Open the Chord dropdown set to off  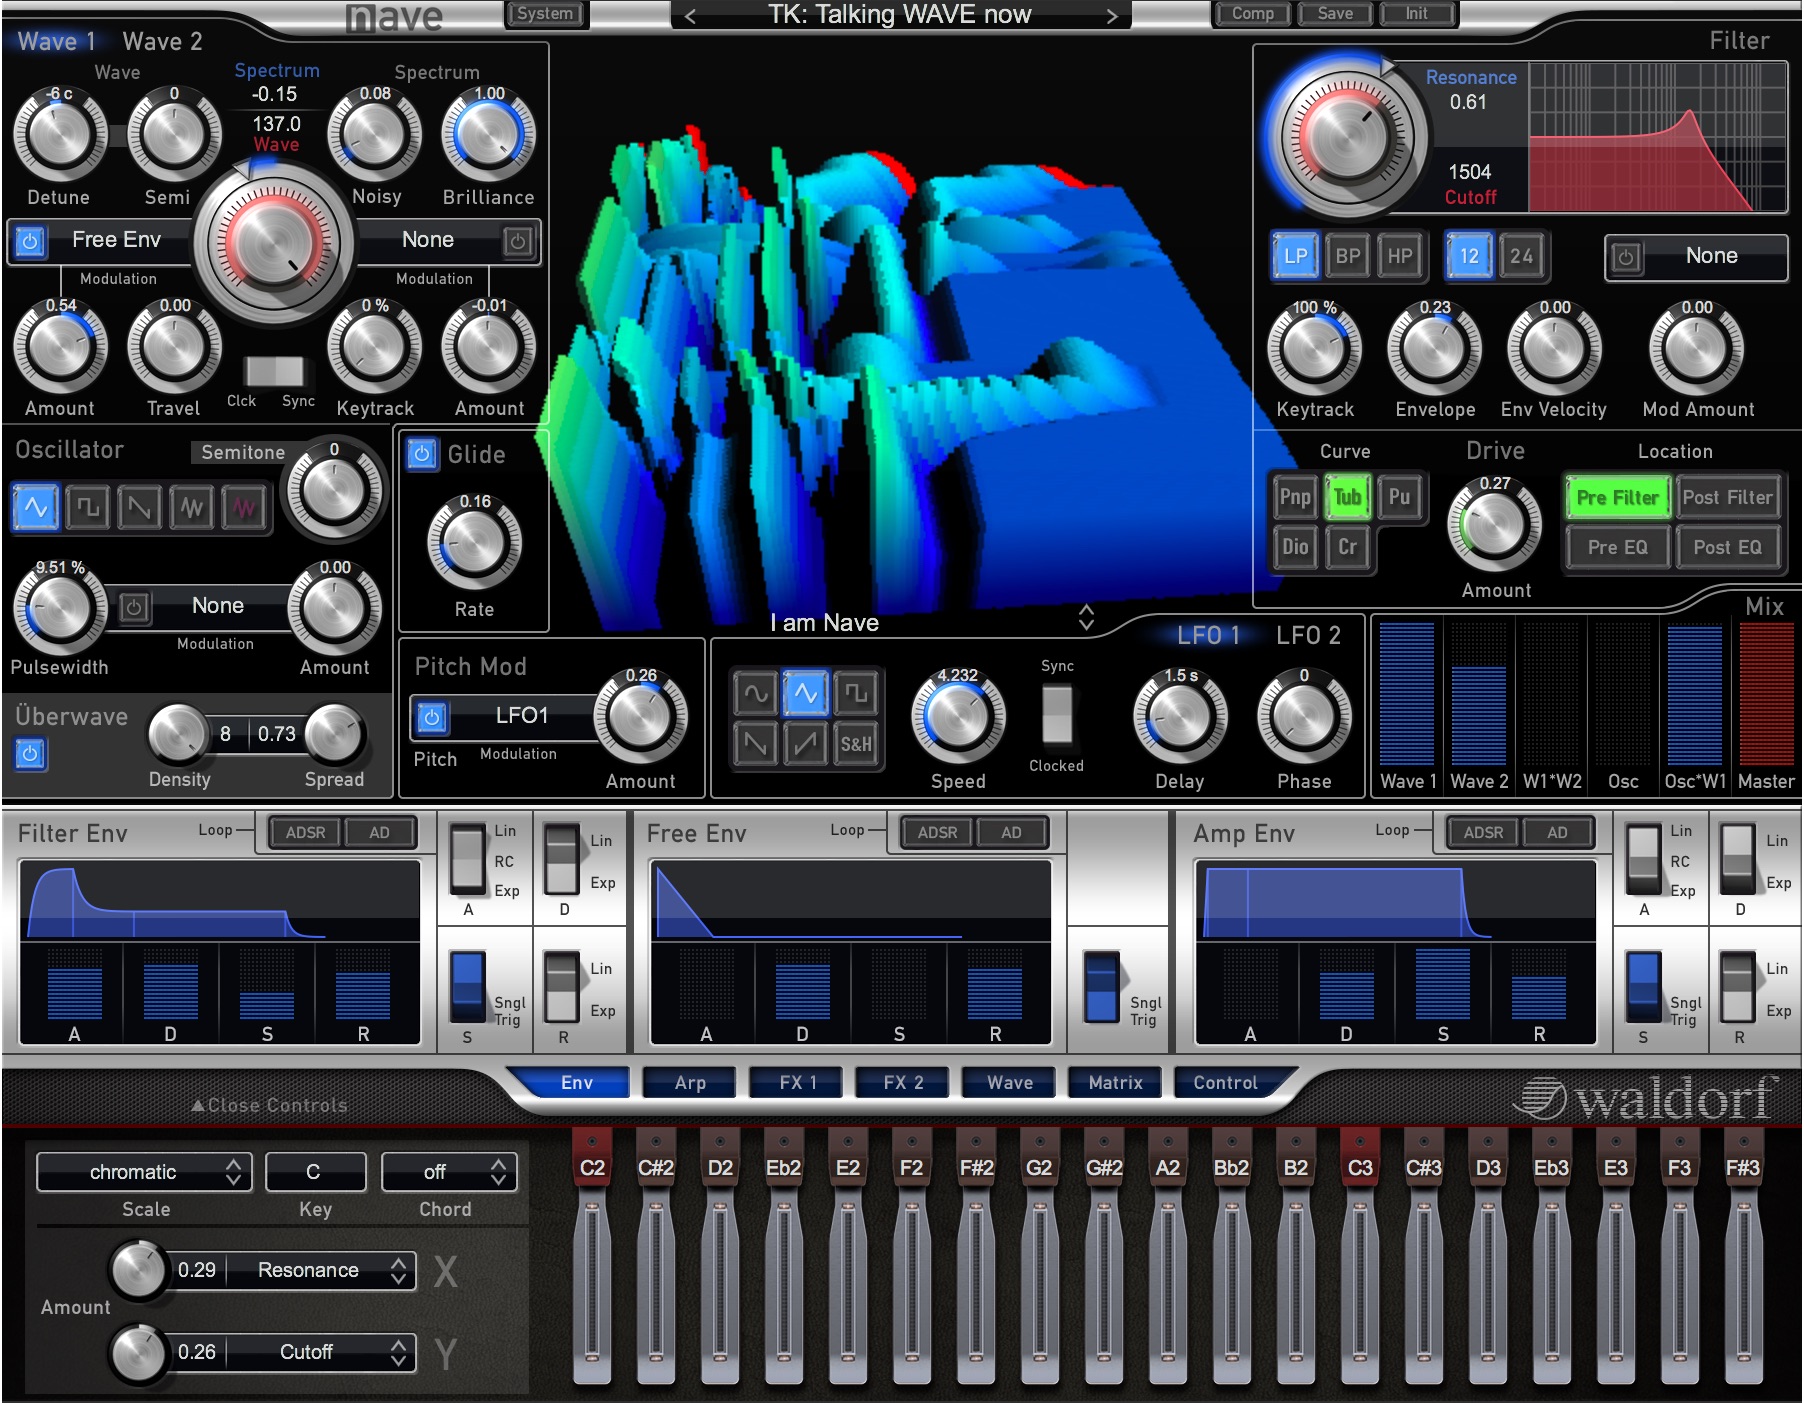pyautogui.click(x=449, y=1172)
